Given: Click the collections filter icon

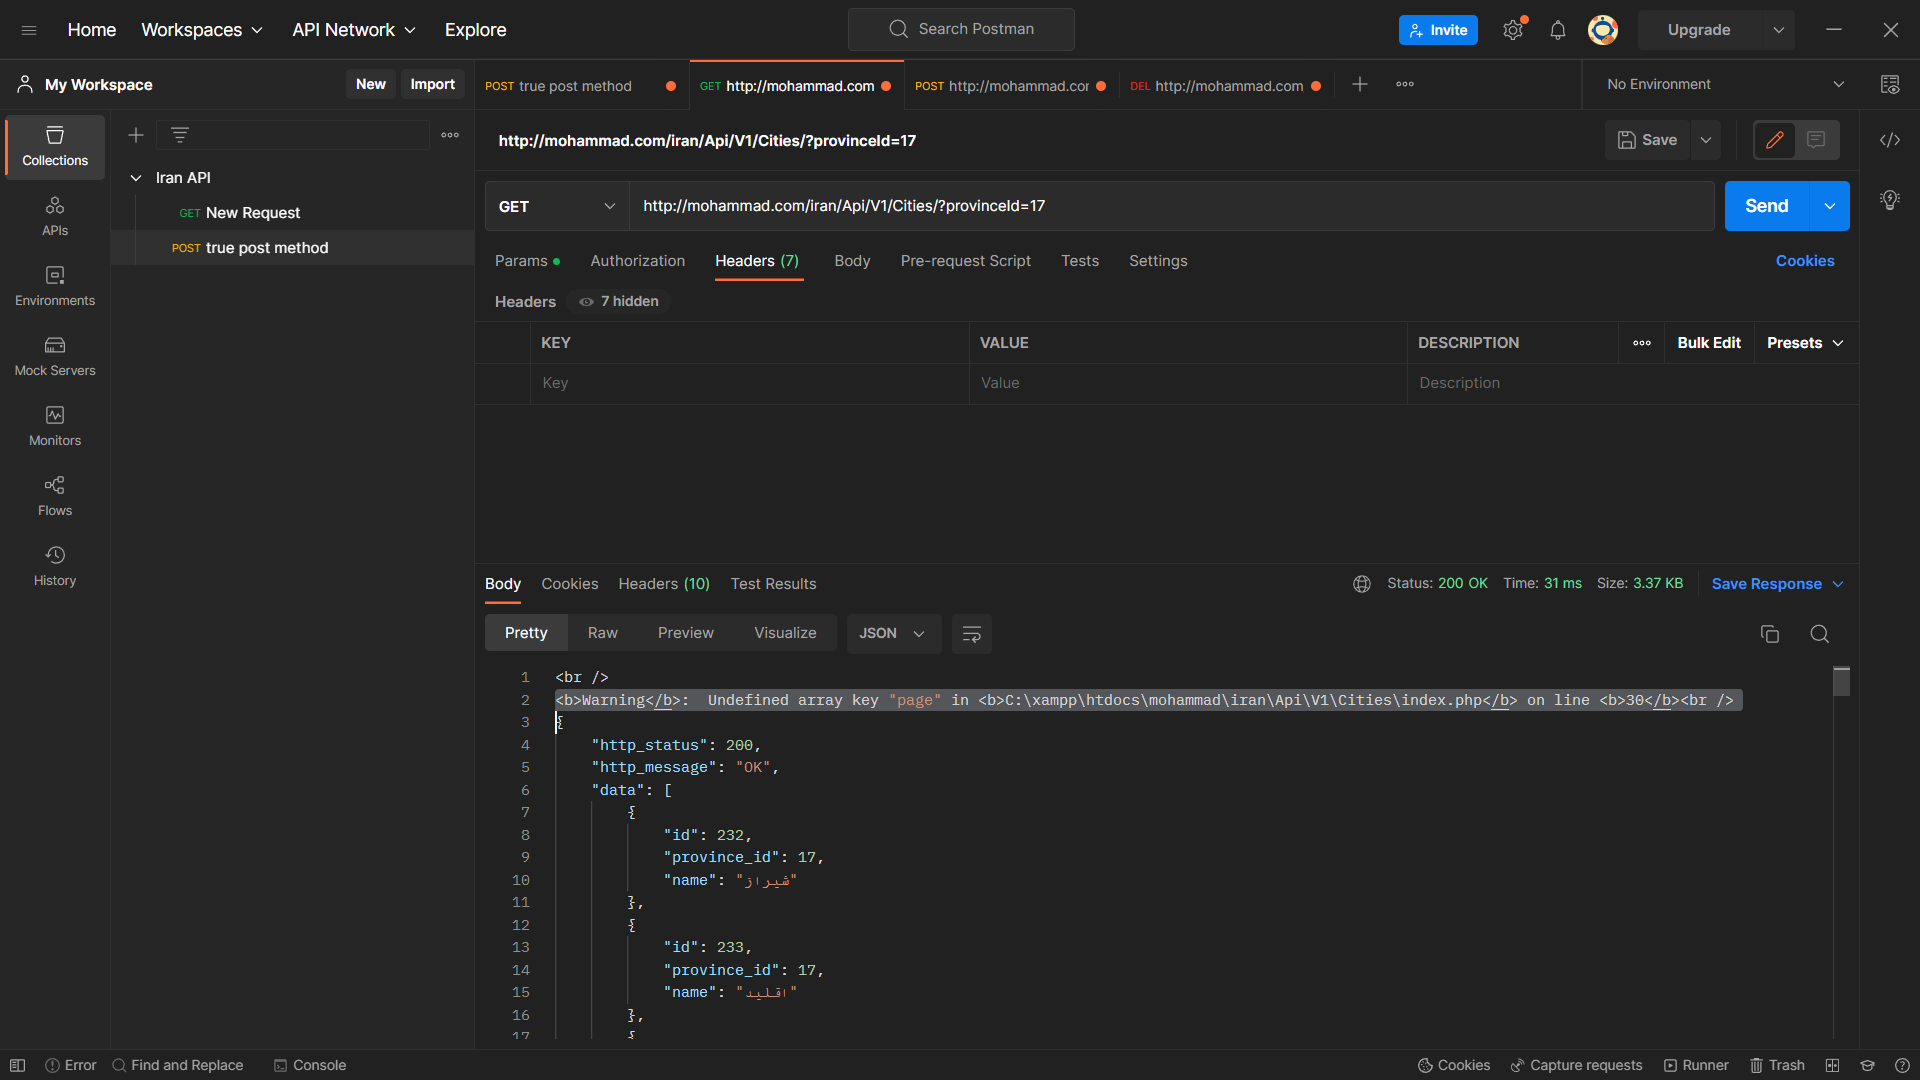Looking at the screenshot, I should point(180,135).
